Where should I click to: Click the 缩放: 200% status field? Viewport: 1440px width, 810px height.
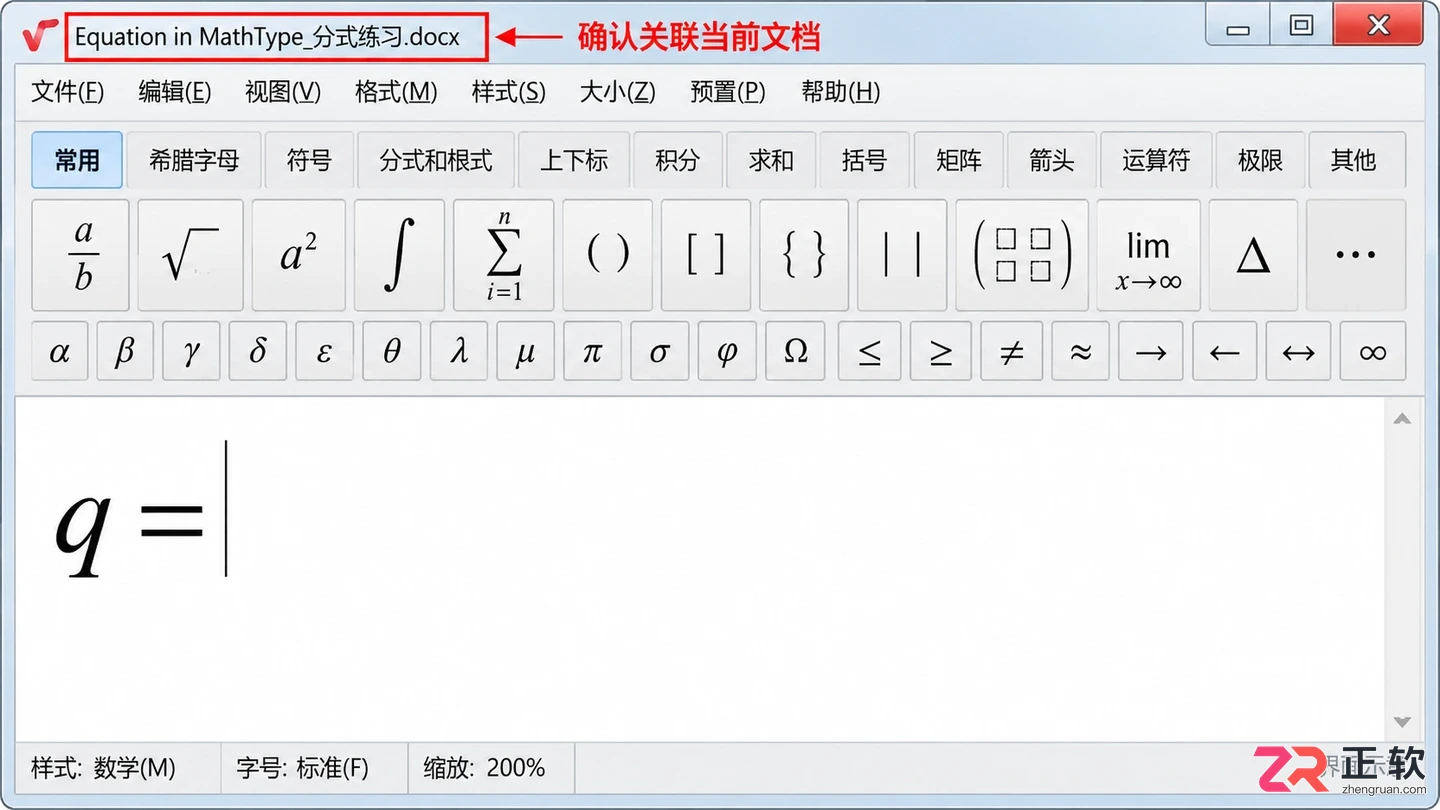(x=491, y=768)
